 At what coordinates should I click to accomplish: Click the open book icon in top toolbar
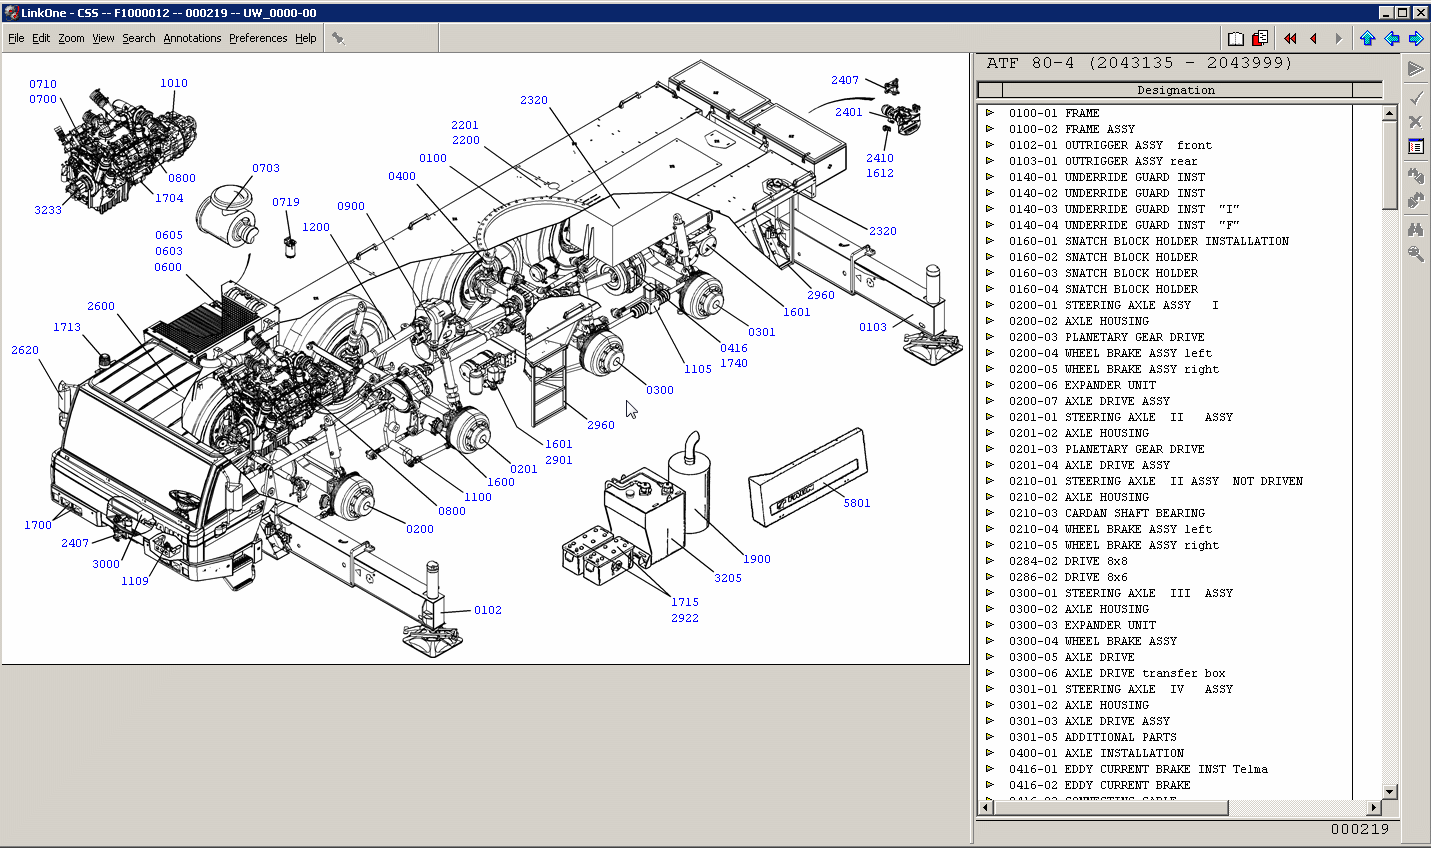[1235, 37]
